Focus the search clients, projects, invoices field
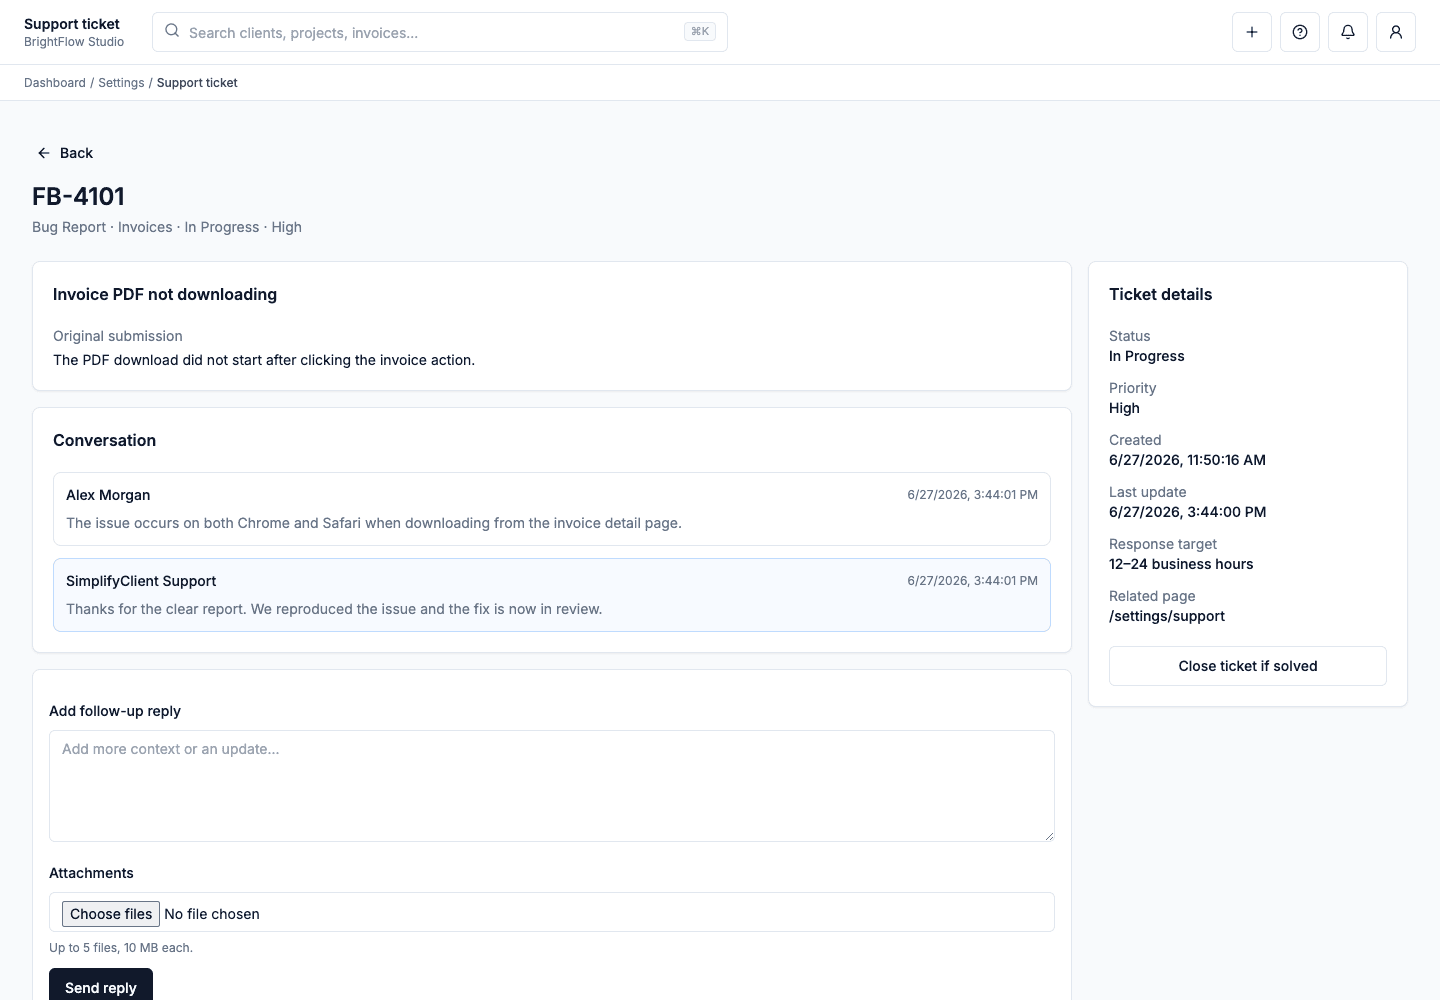Viewport: 1440px width, 1000px height. pyautogui.click(x=440, y=32)
